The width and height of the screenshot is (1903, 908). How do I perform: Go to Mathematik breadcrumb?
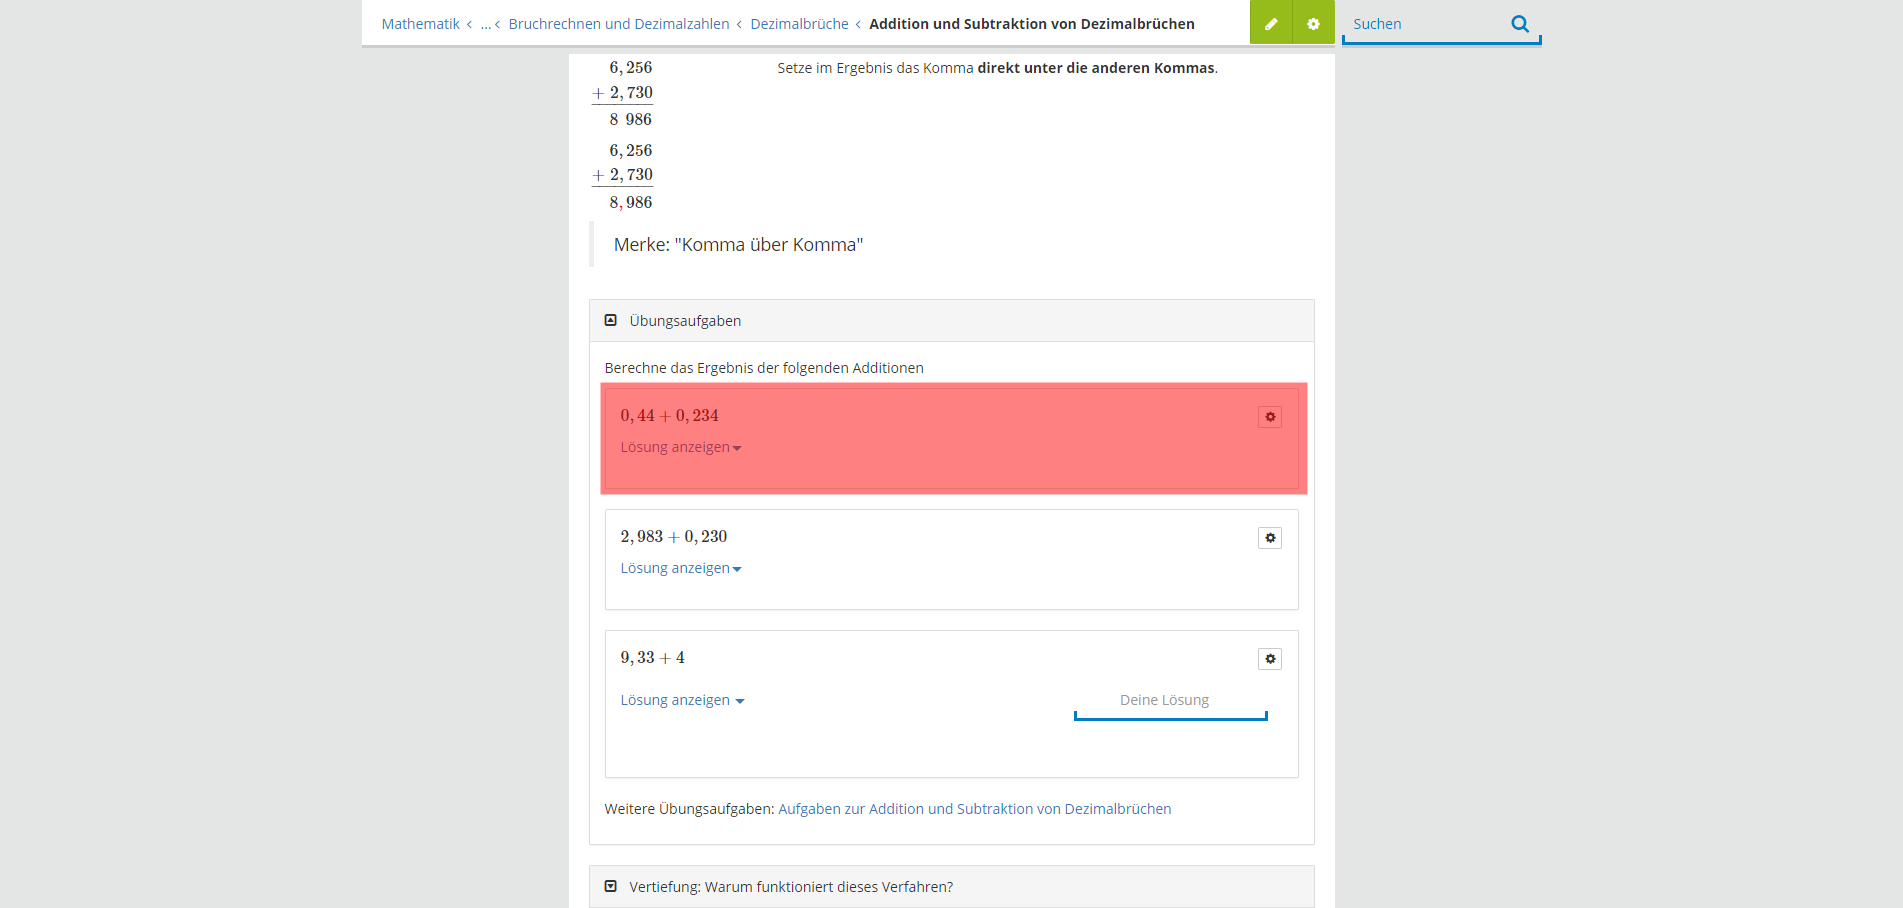pyautogui.click(x=420, y=24)
